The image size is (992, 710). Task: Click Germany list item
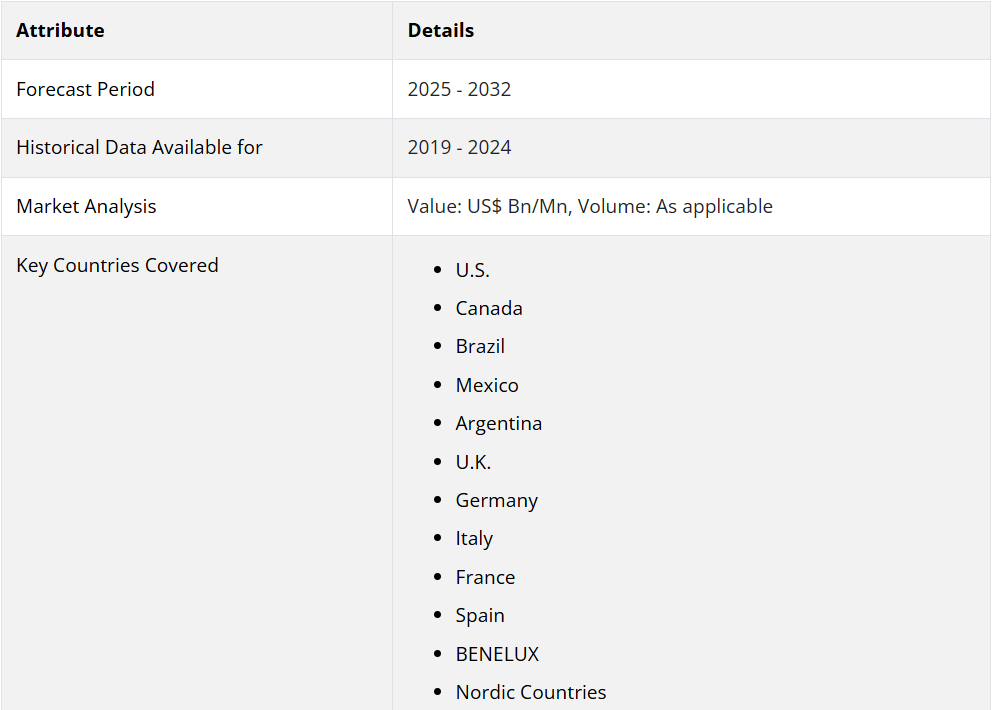[x=497, y=501]
